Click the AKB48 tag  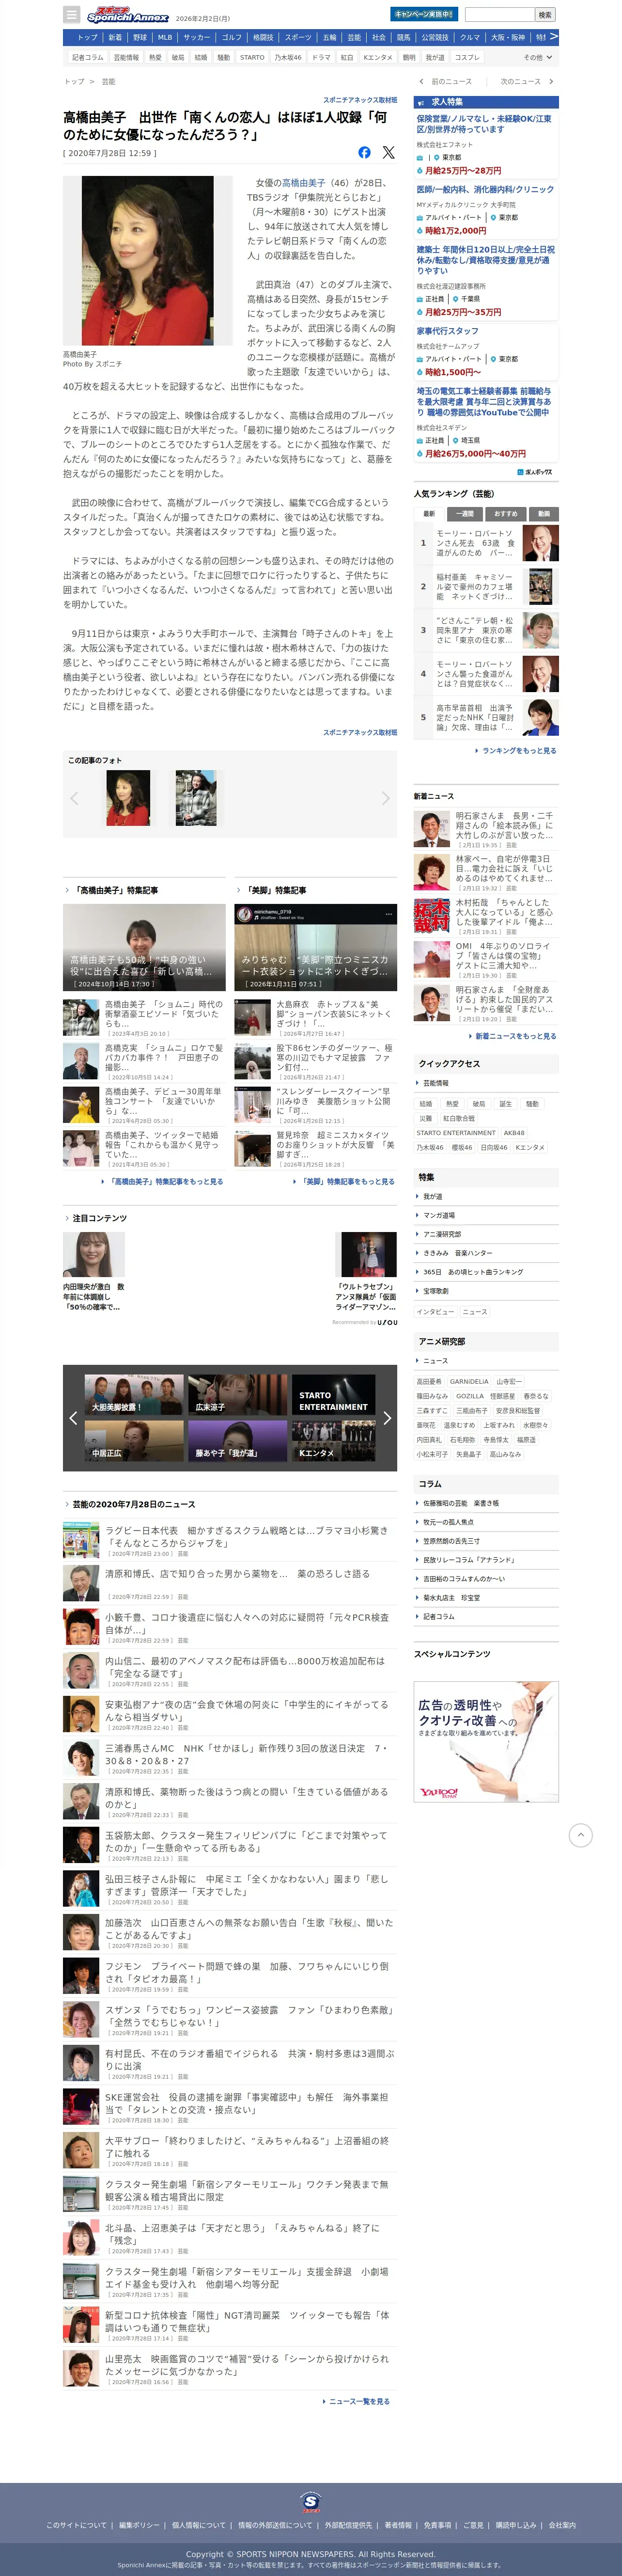[514, 1133]
